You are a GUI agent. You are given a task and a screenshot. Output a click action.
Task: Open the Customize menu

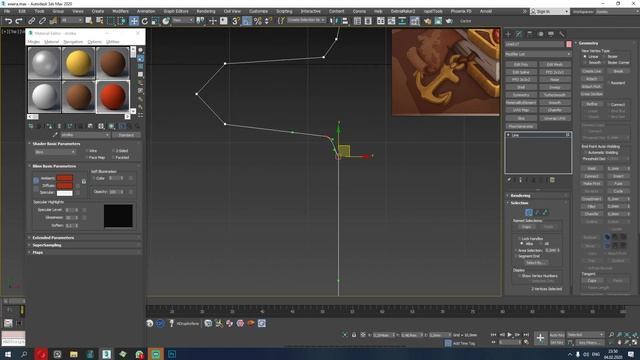click(258, 11)
